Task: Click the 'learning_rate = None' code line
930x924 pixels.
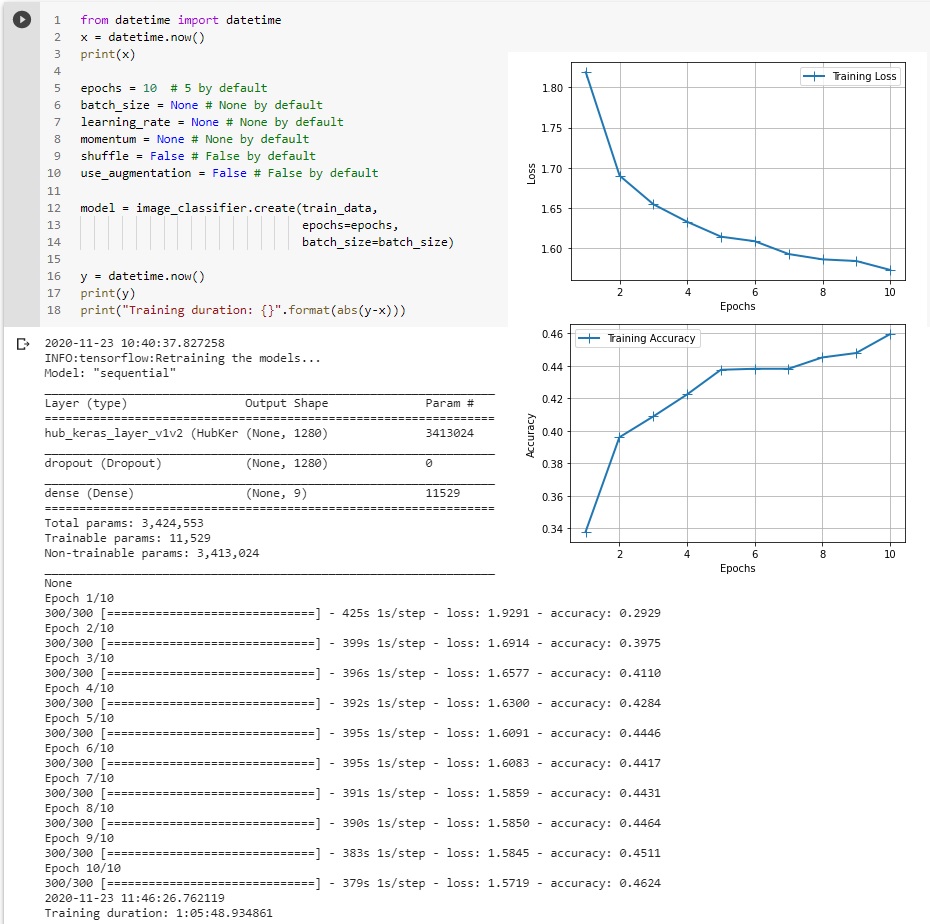Action: coord(212,122)
